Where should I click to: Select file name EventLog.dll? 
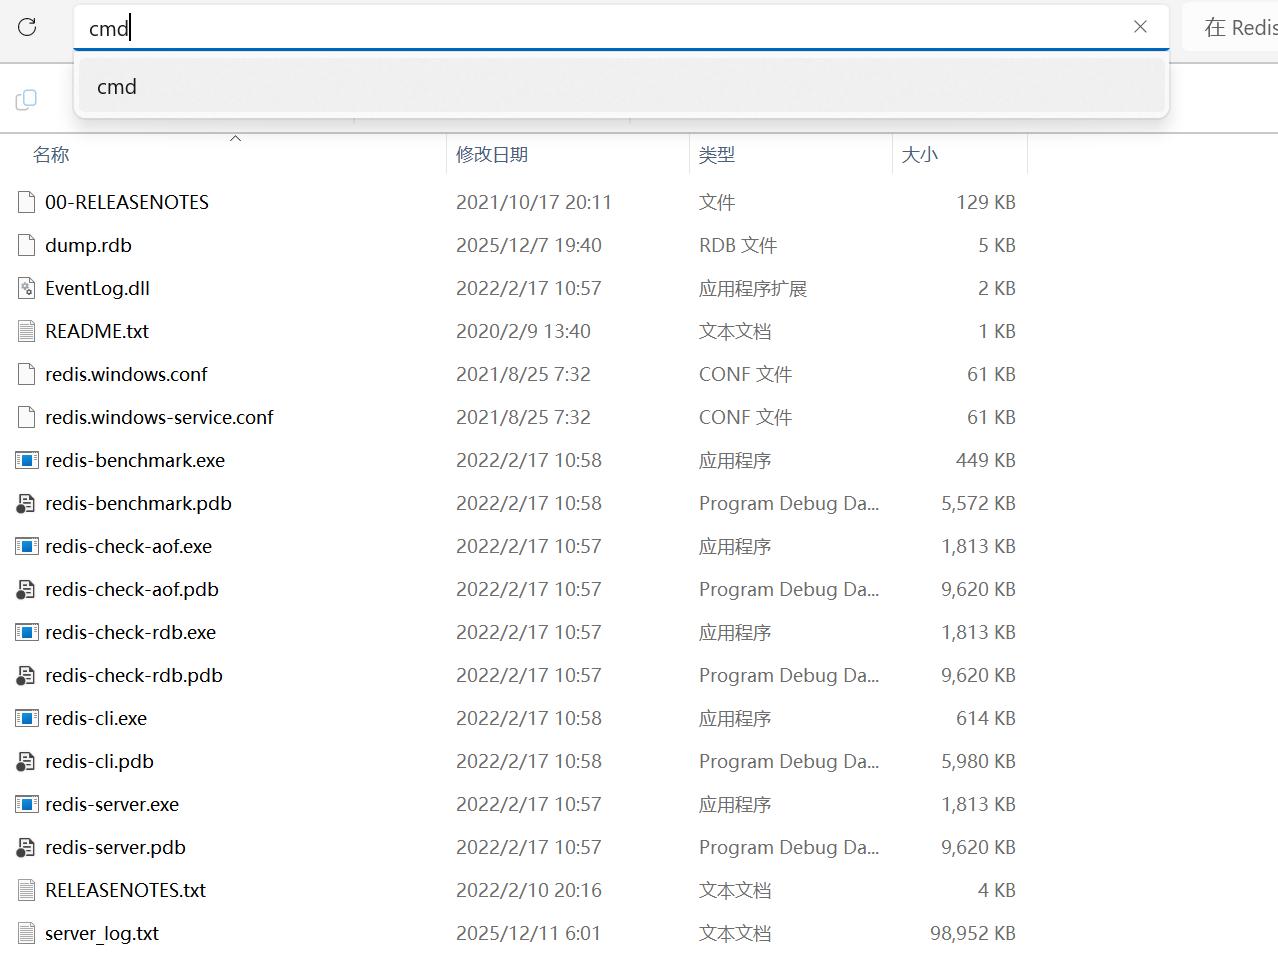click(97, 288)
